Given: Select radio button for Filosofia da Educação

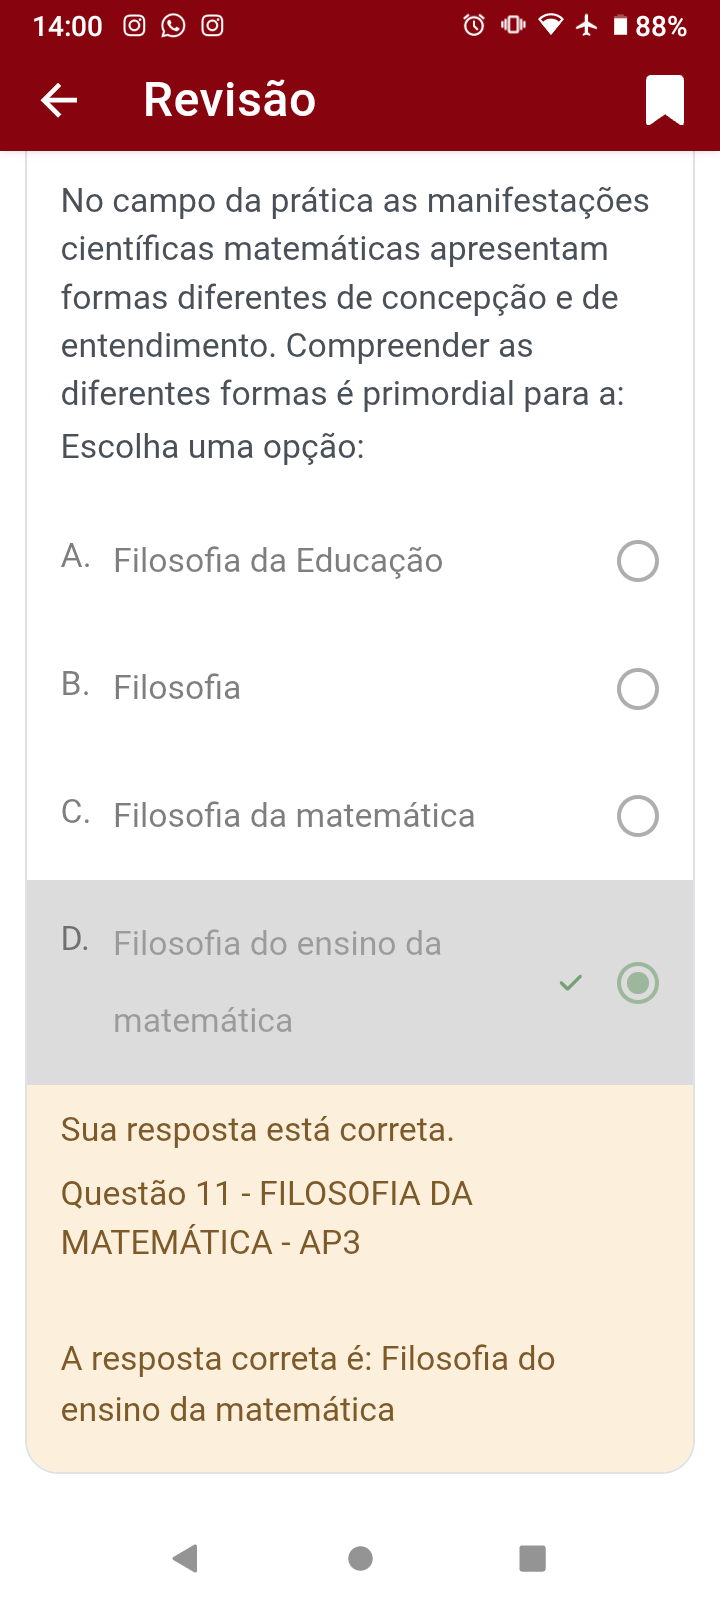Looking at the screenshot, I should tap(637, 561).
